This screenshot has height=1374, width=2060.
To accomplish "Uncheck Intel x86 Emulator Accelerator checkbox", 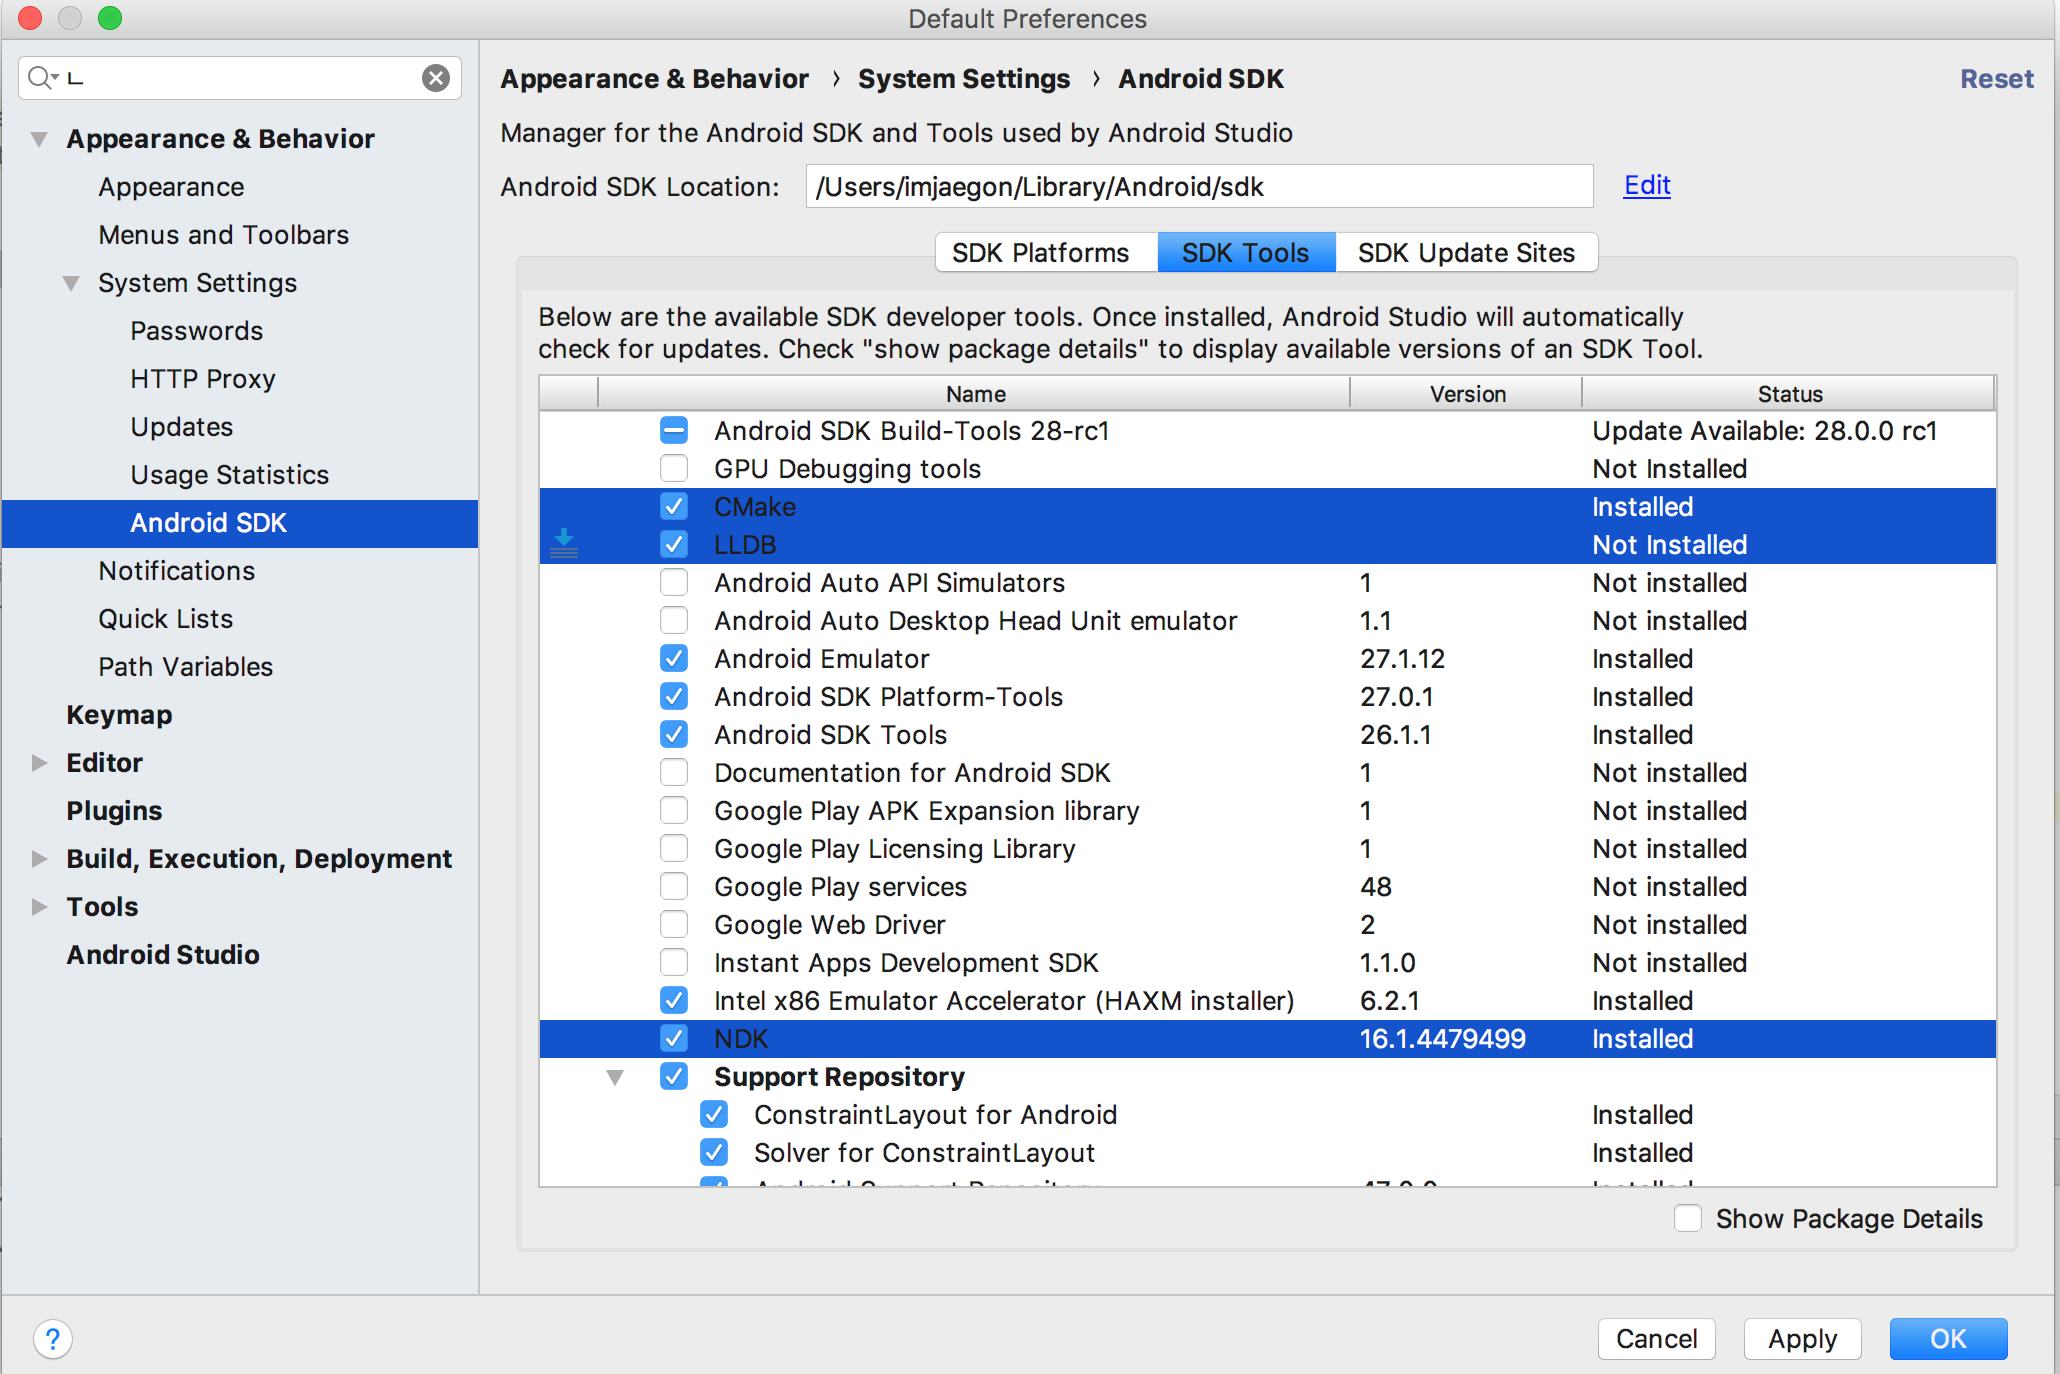I will 674,1000.
